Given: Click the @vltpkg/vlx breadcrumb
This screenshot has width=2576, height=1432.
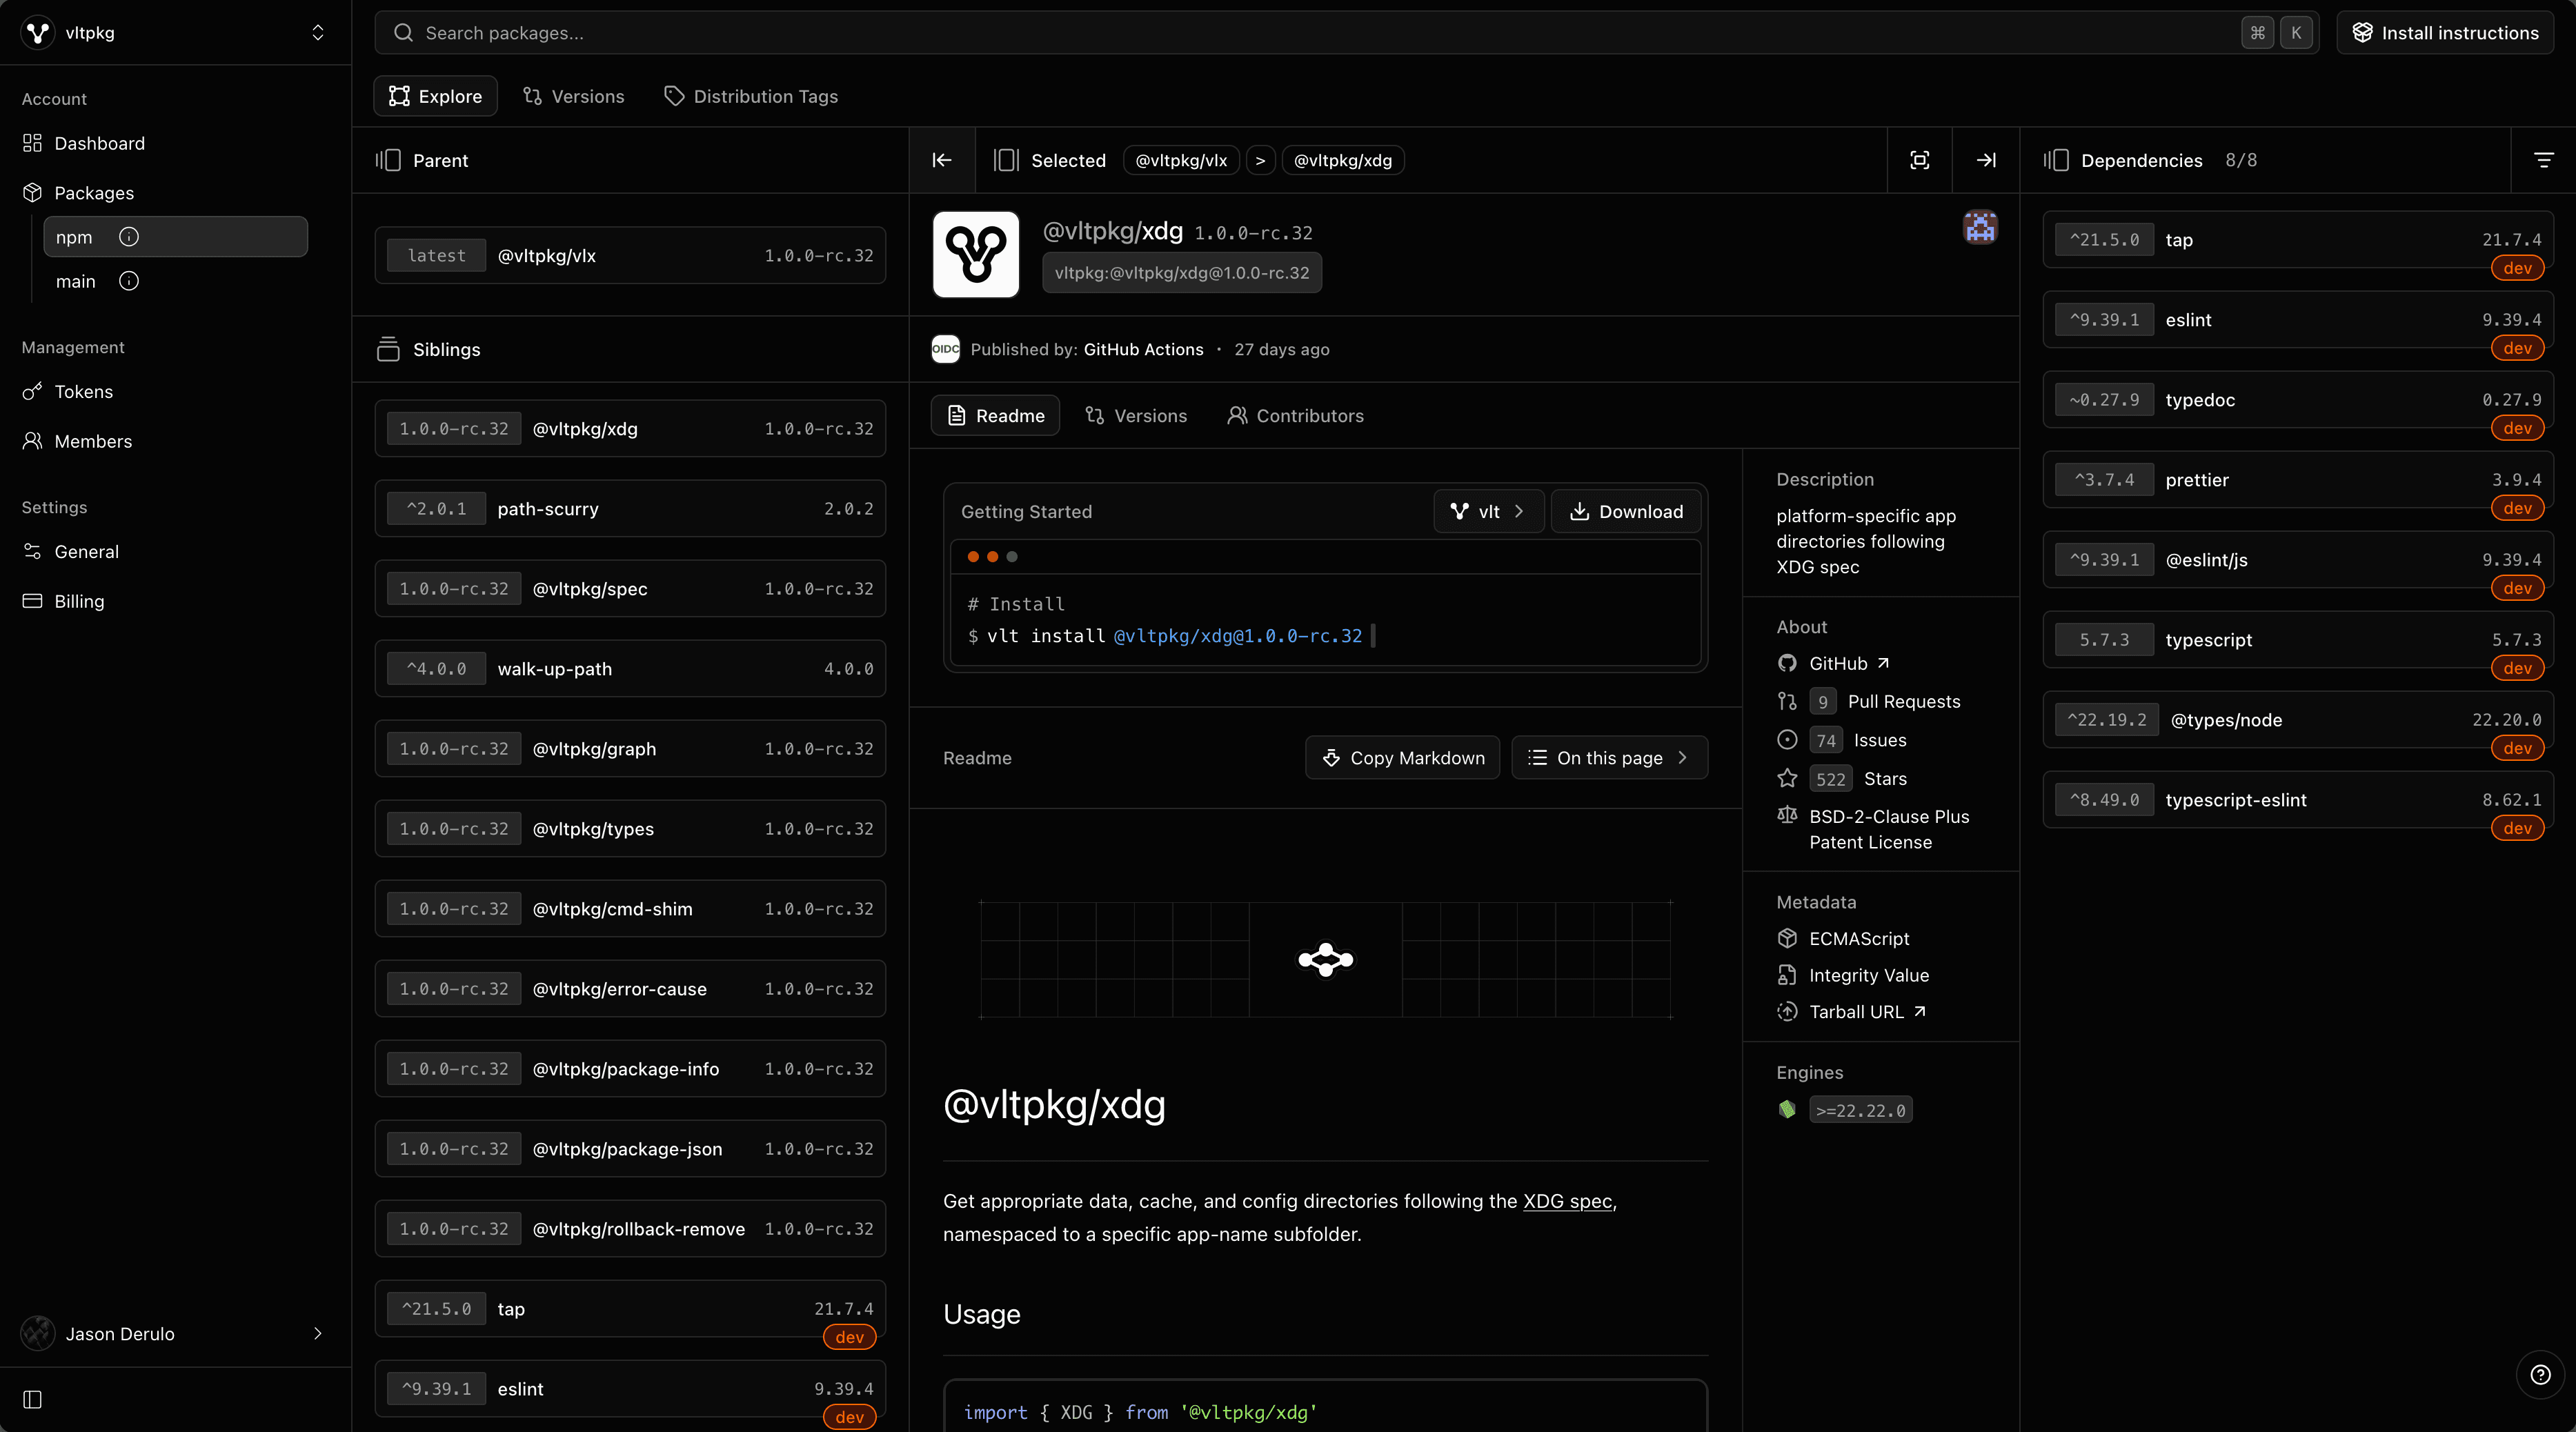Looking at the screenshot, I should click(1181, 160).
